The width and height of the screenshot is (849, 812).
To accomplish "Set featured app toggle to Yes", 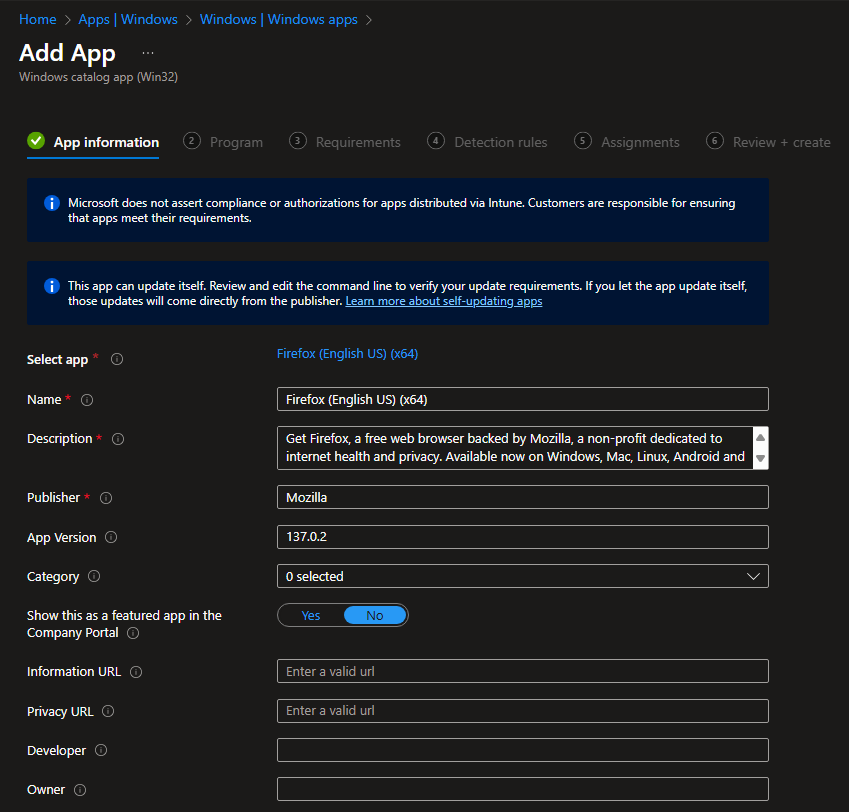I will point(311,615).
